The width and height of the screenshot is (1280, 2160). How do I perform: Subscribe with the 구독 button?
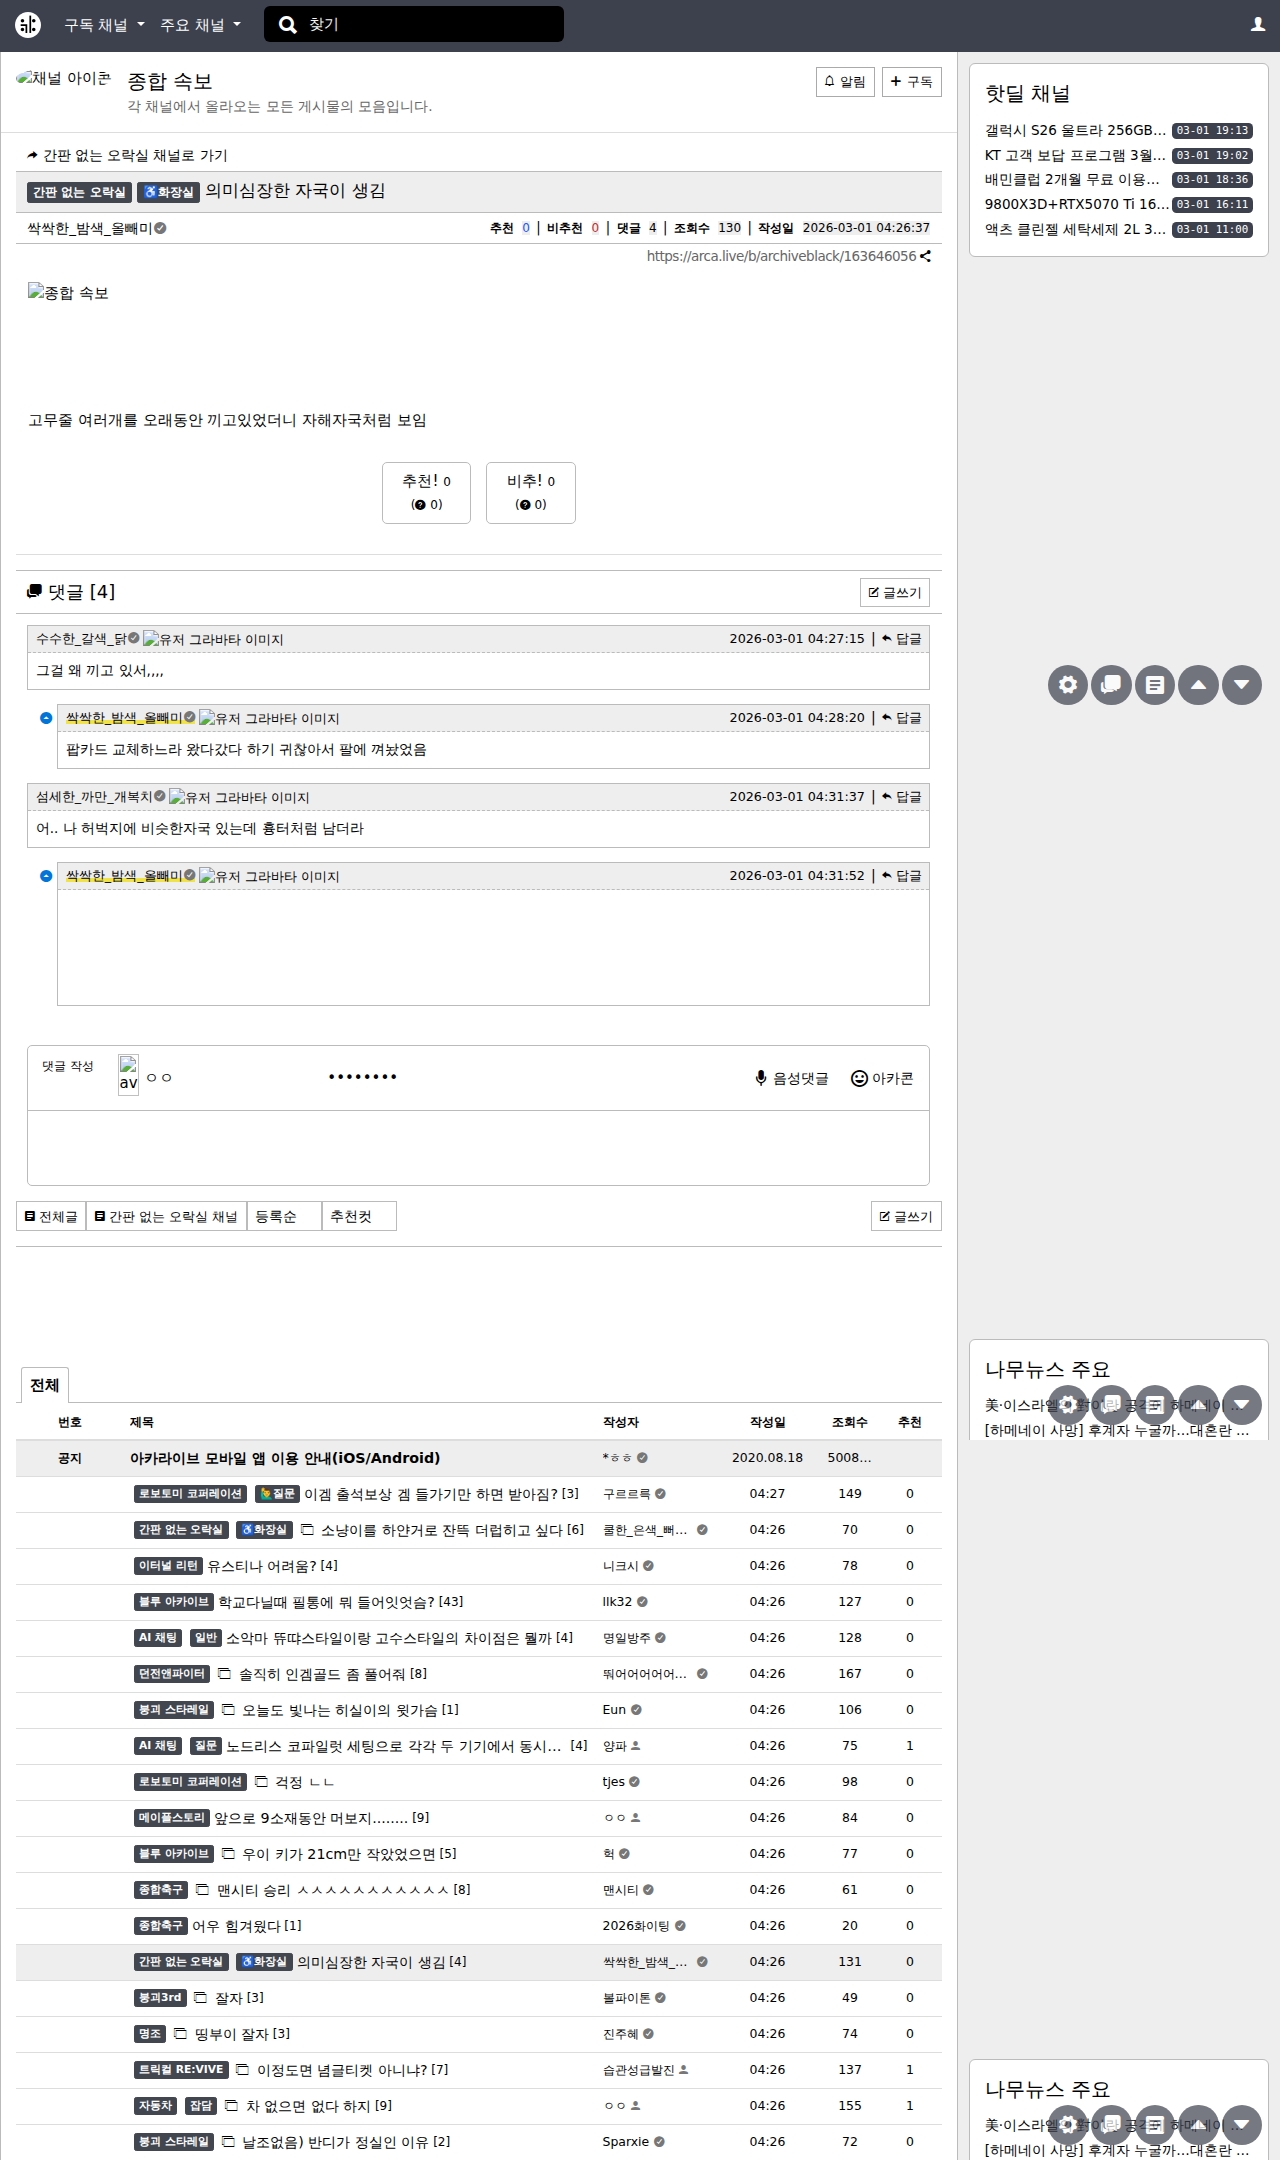coord(912,82)
